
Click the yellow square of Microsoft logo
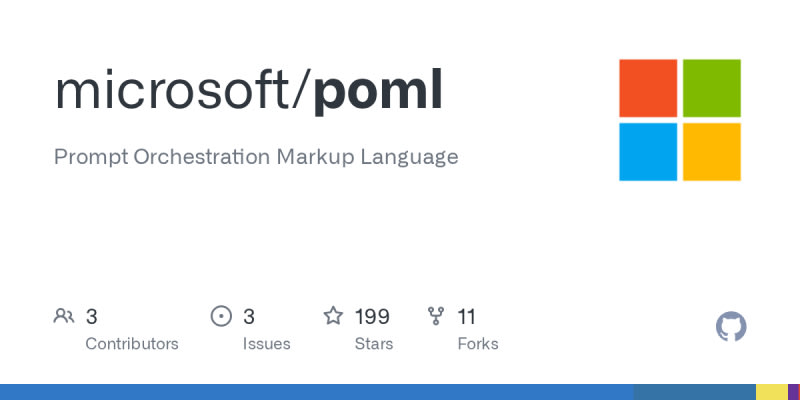[712, 152]
